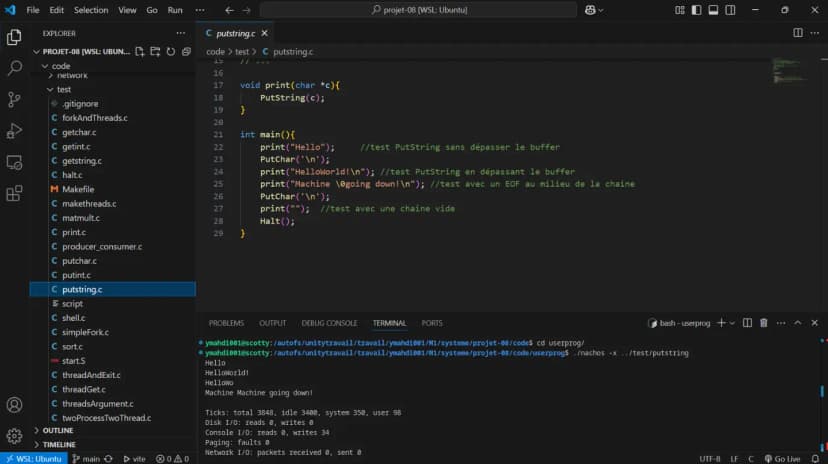Click the New Folder icon in Explorer
Image resolution: width=828 pixels, height=464 pixels.
click(155, 52)
